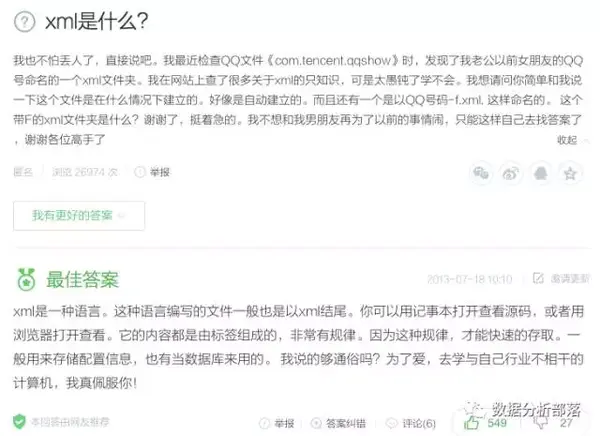Click the question mark icon beside title
Screen dimensions: 600x436
(x=24, y=21)
